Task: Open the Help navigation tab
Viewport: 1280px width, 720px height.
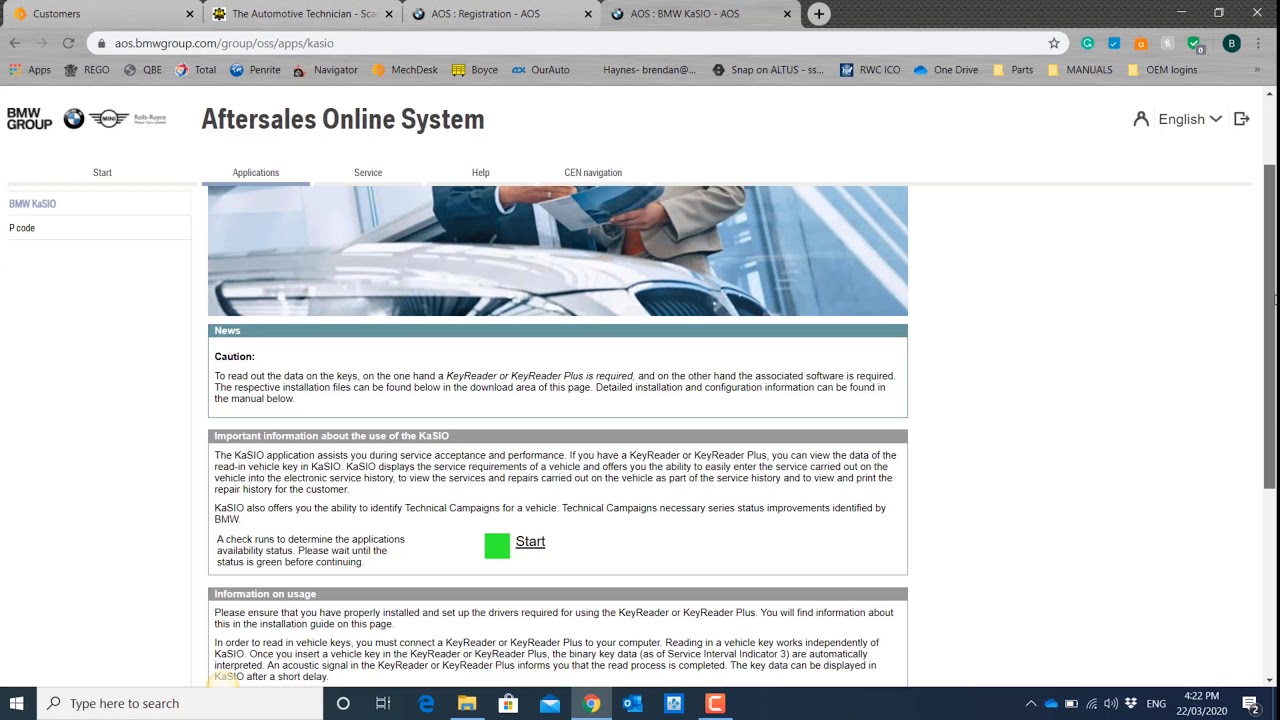Action: coord(481,173)
